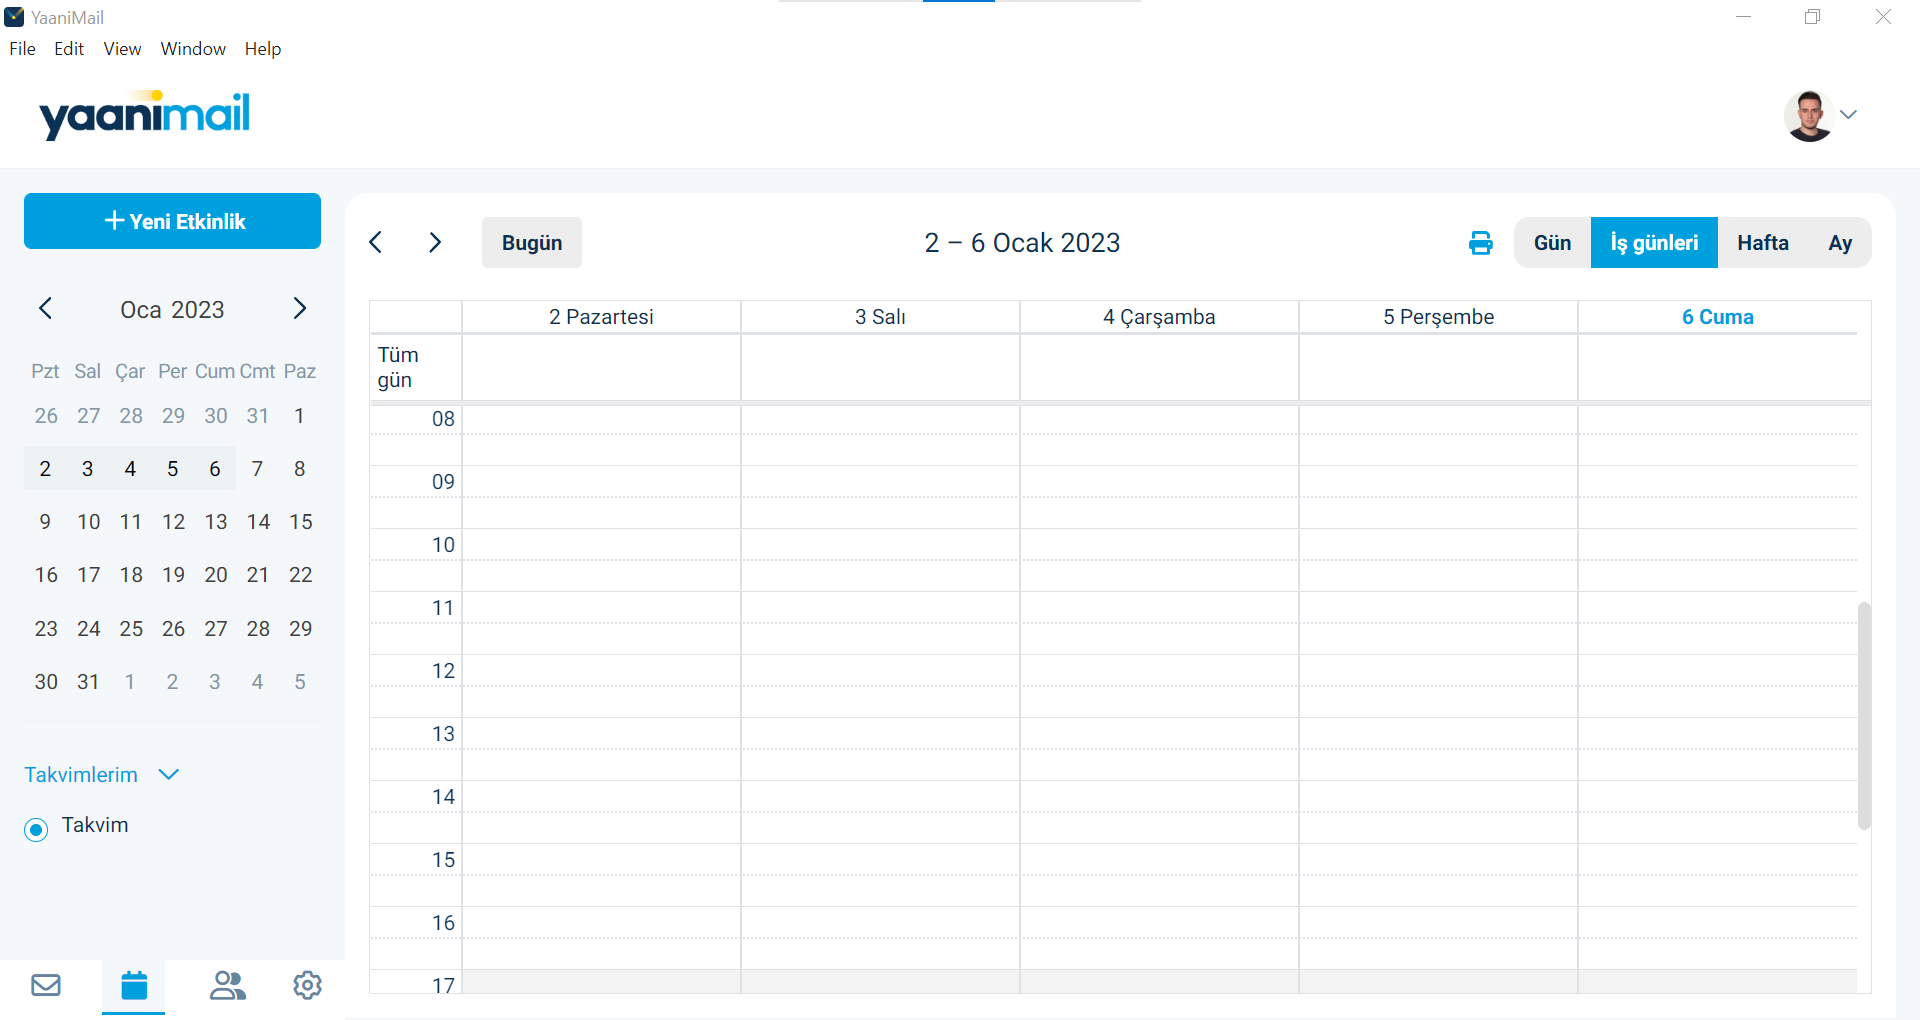Select January 15 in mini calendar

300,522
